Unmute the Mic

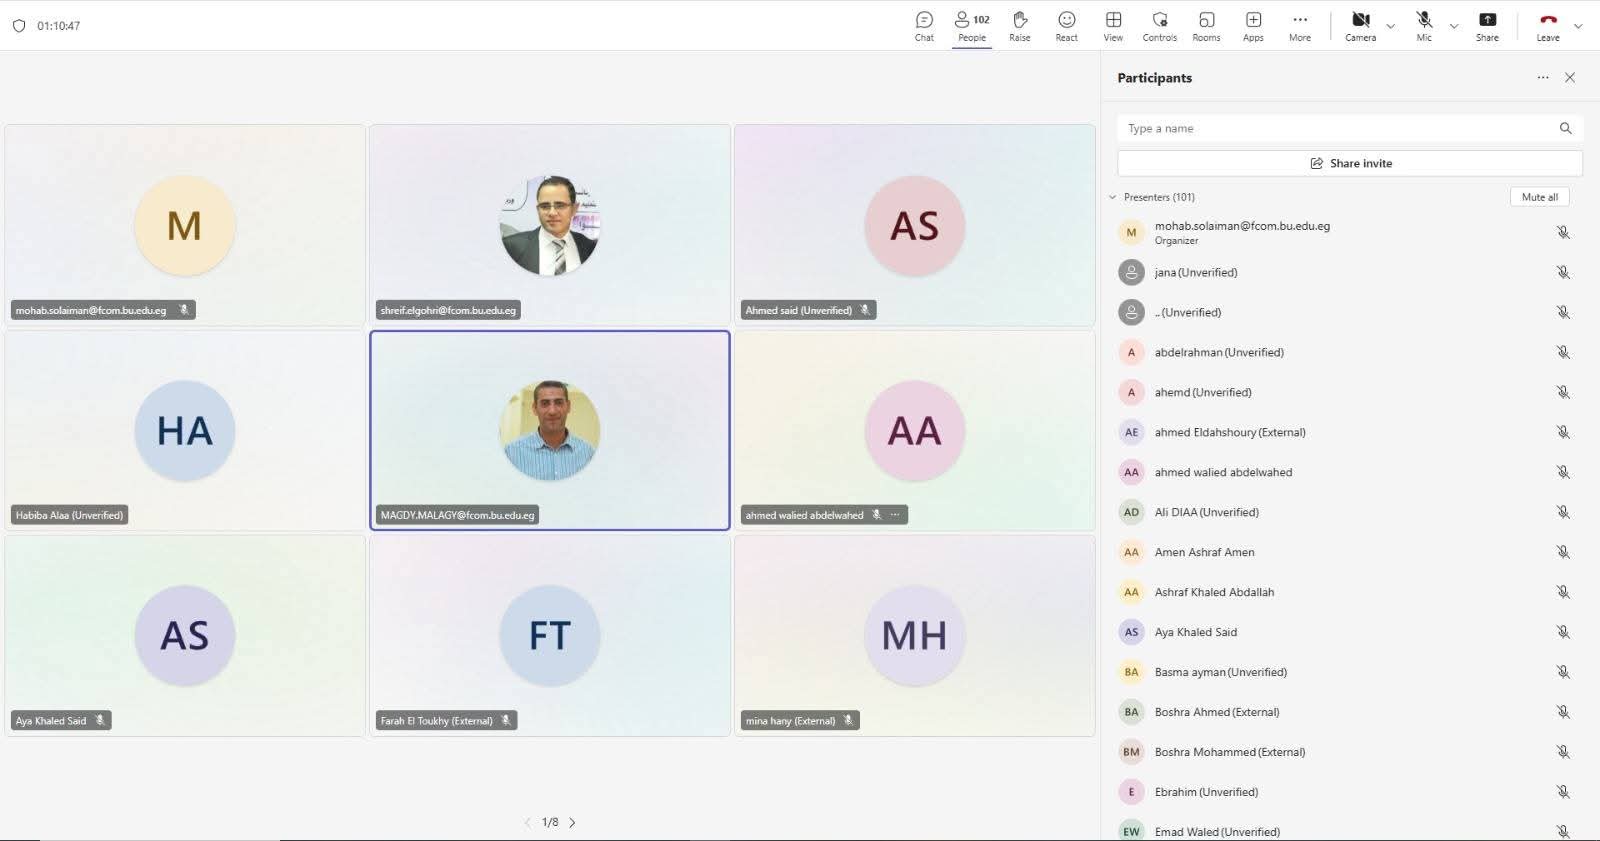[1424, 26]
